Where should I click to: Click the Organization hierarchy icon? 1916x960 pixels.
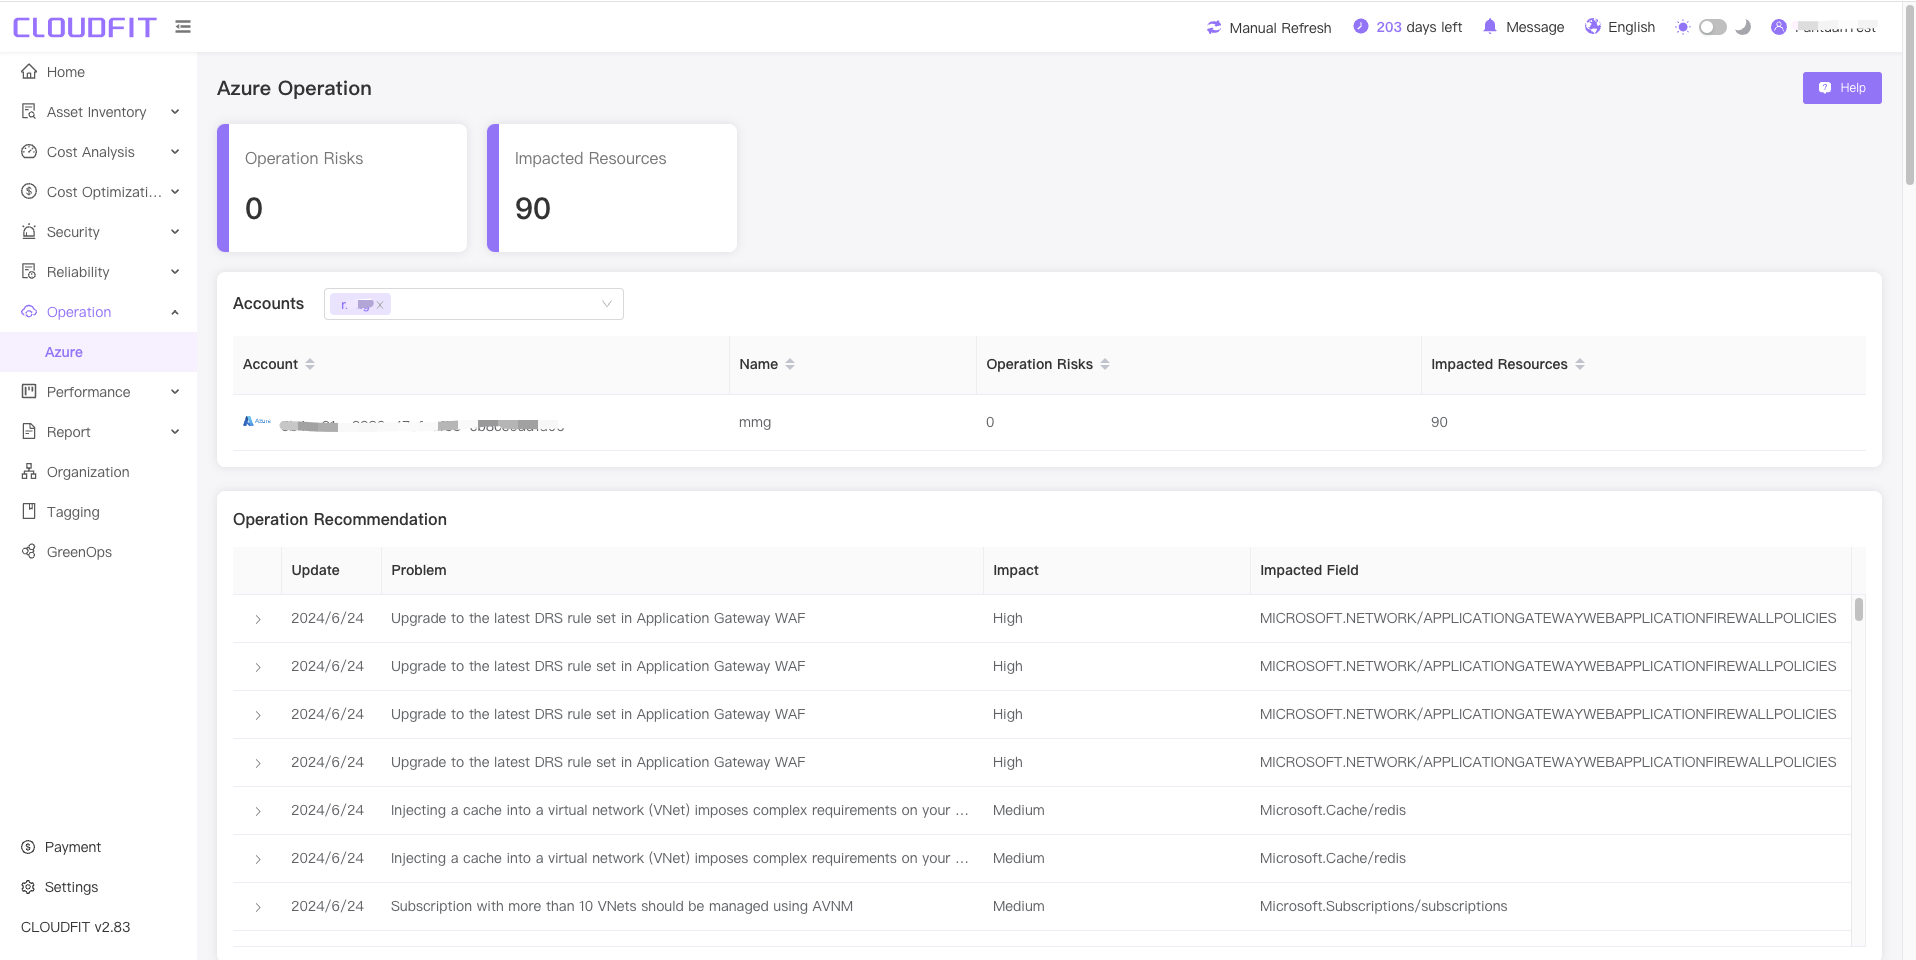pos(29,472)
